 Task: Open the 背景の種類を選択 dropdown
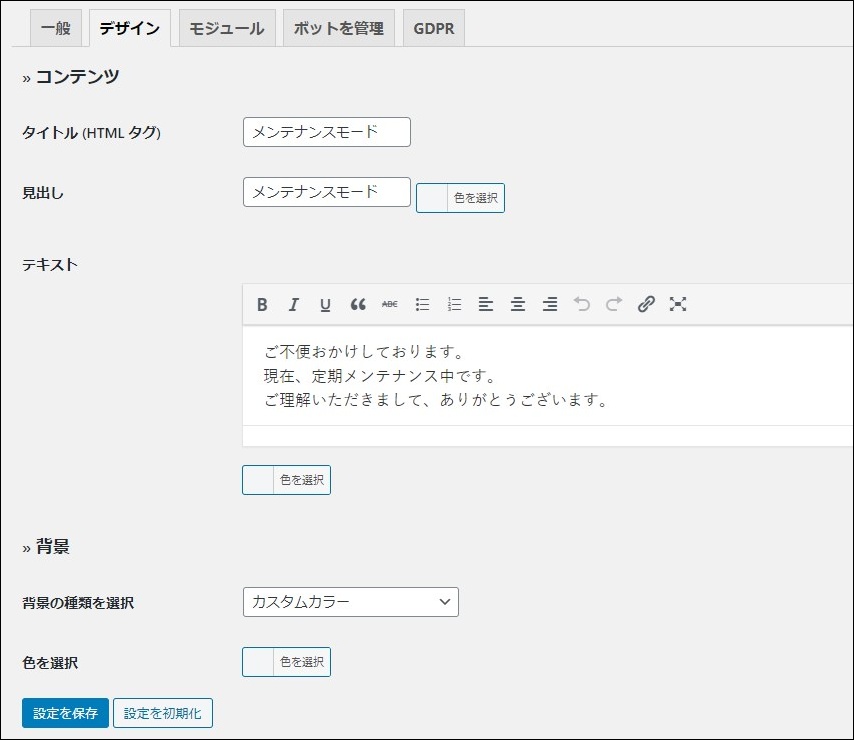(350, 602)
